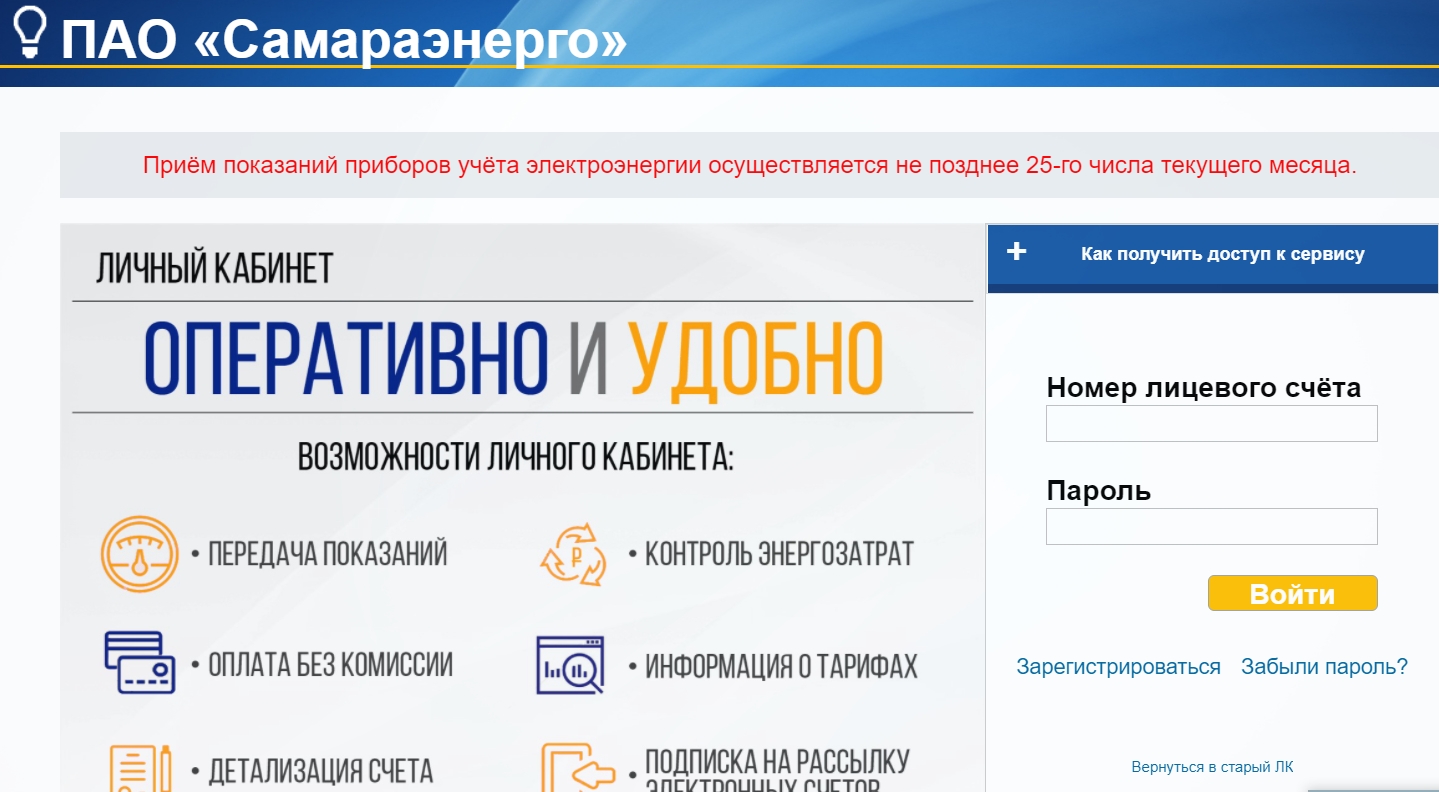Open 'Как получить доступ к сервису' panel

click(1213, 257)
